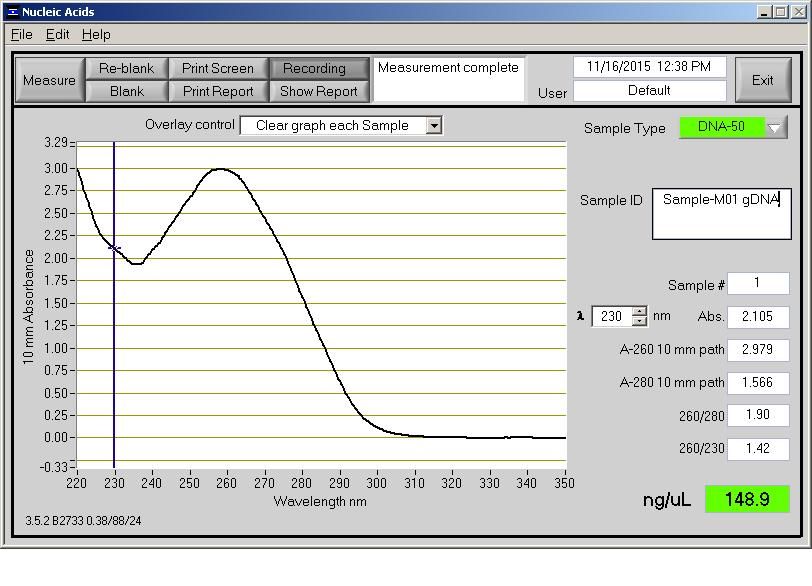
Task: Click the 'Measurement complete' status box
Action: click(448, 79)
